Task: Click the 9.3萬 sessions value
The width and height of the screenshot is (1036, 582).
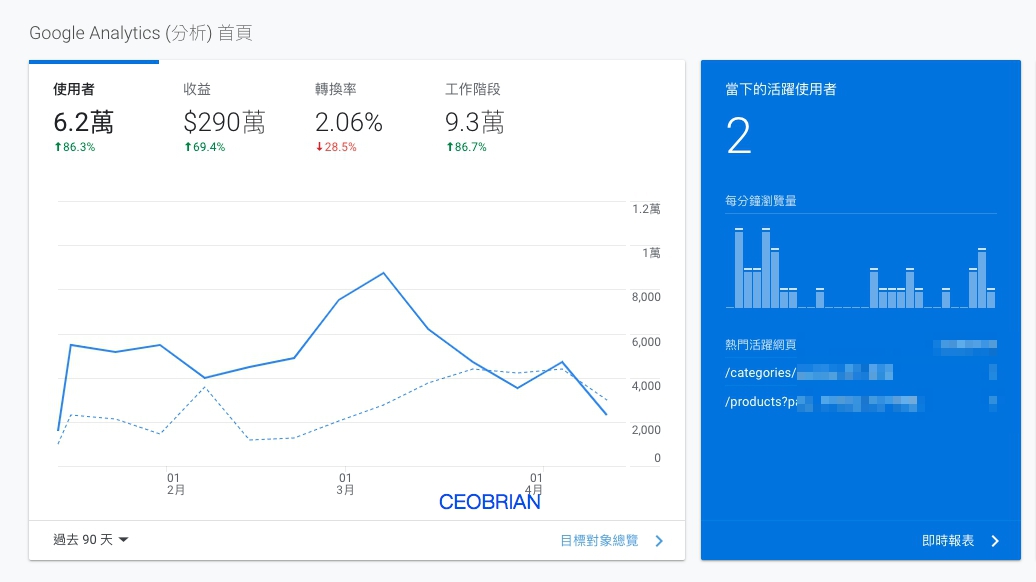Action: (x=474, y=122)
